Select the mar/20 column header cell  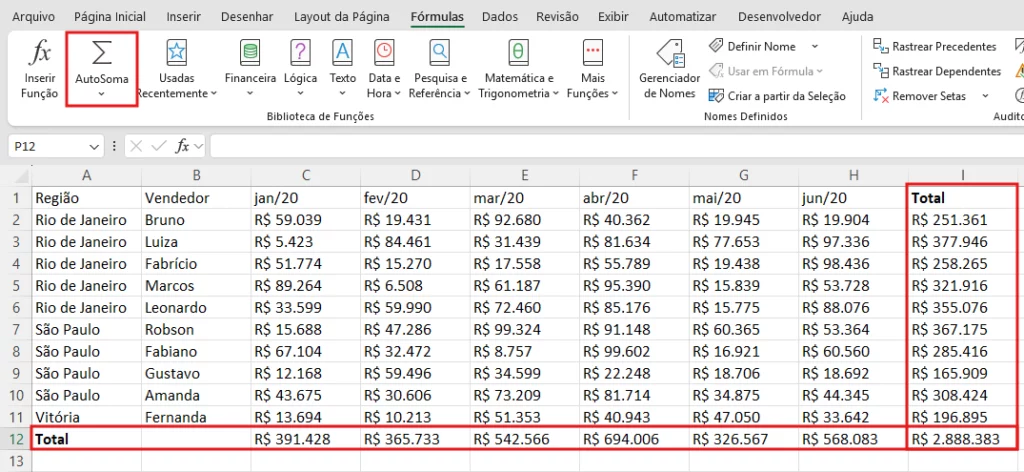pyautogui.click(x=524, y=198)
